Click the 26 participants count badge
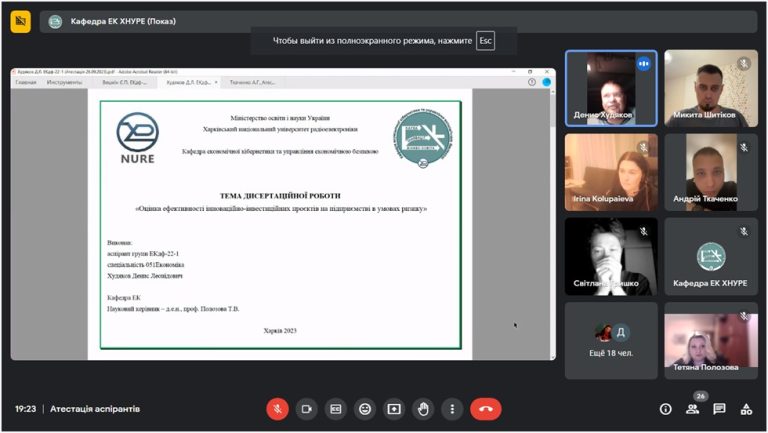The image size is (768, 433). [700, 396]
